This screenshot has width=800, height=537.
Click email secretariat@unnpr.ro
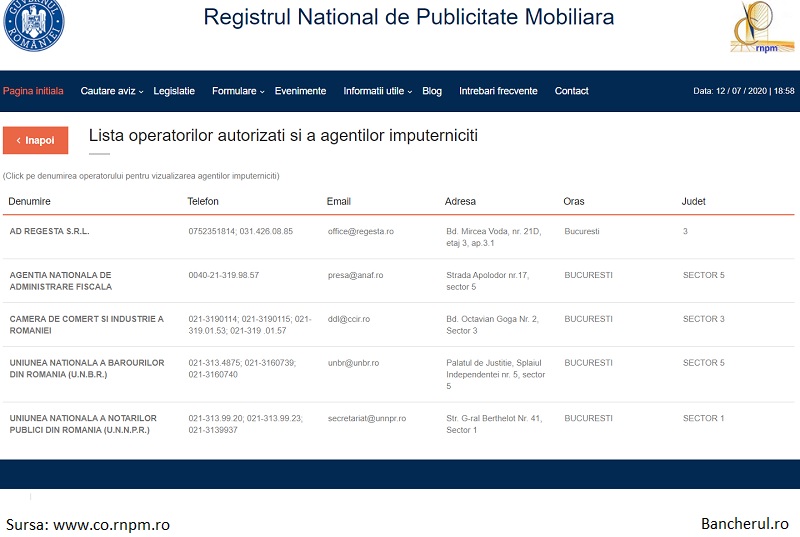click(367, 418)
